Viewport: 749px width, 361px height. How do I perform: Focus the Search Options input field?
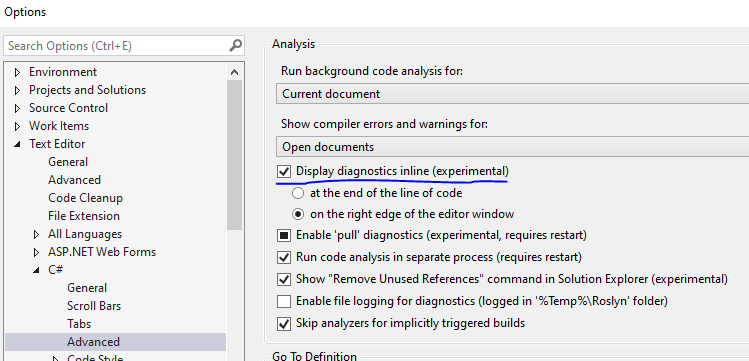click(x=124, y=46)
